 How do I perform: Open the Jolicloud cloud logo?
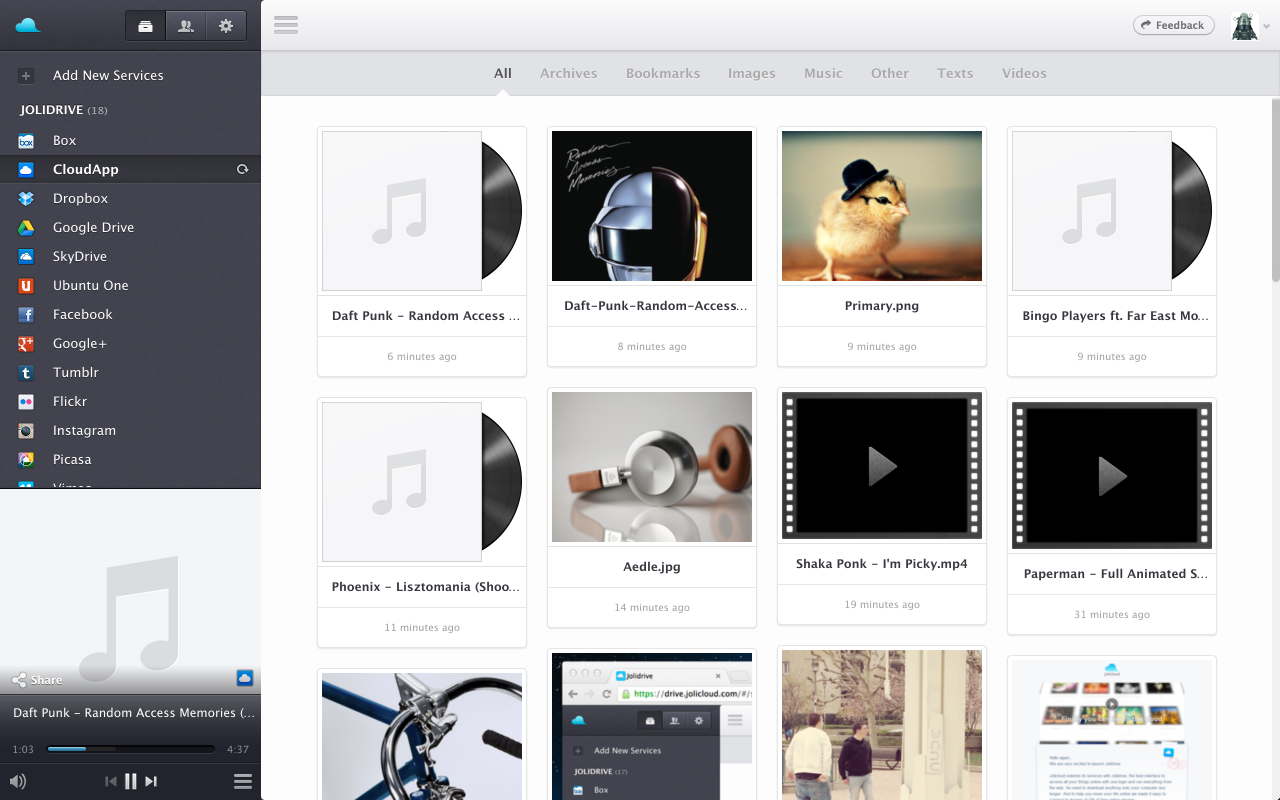[27, 25]
